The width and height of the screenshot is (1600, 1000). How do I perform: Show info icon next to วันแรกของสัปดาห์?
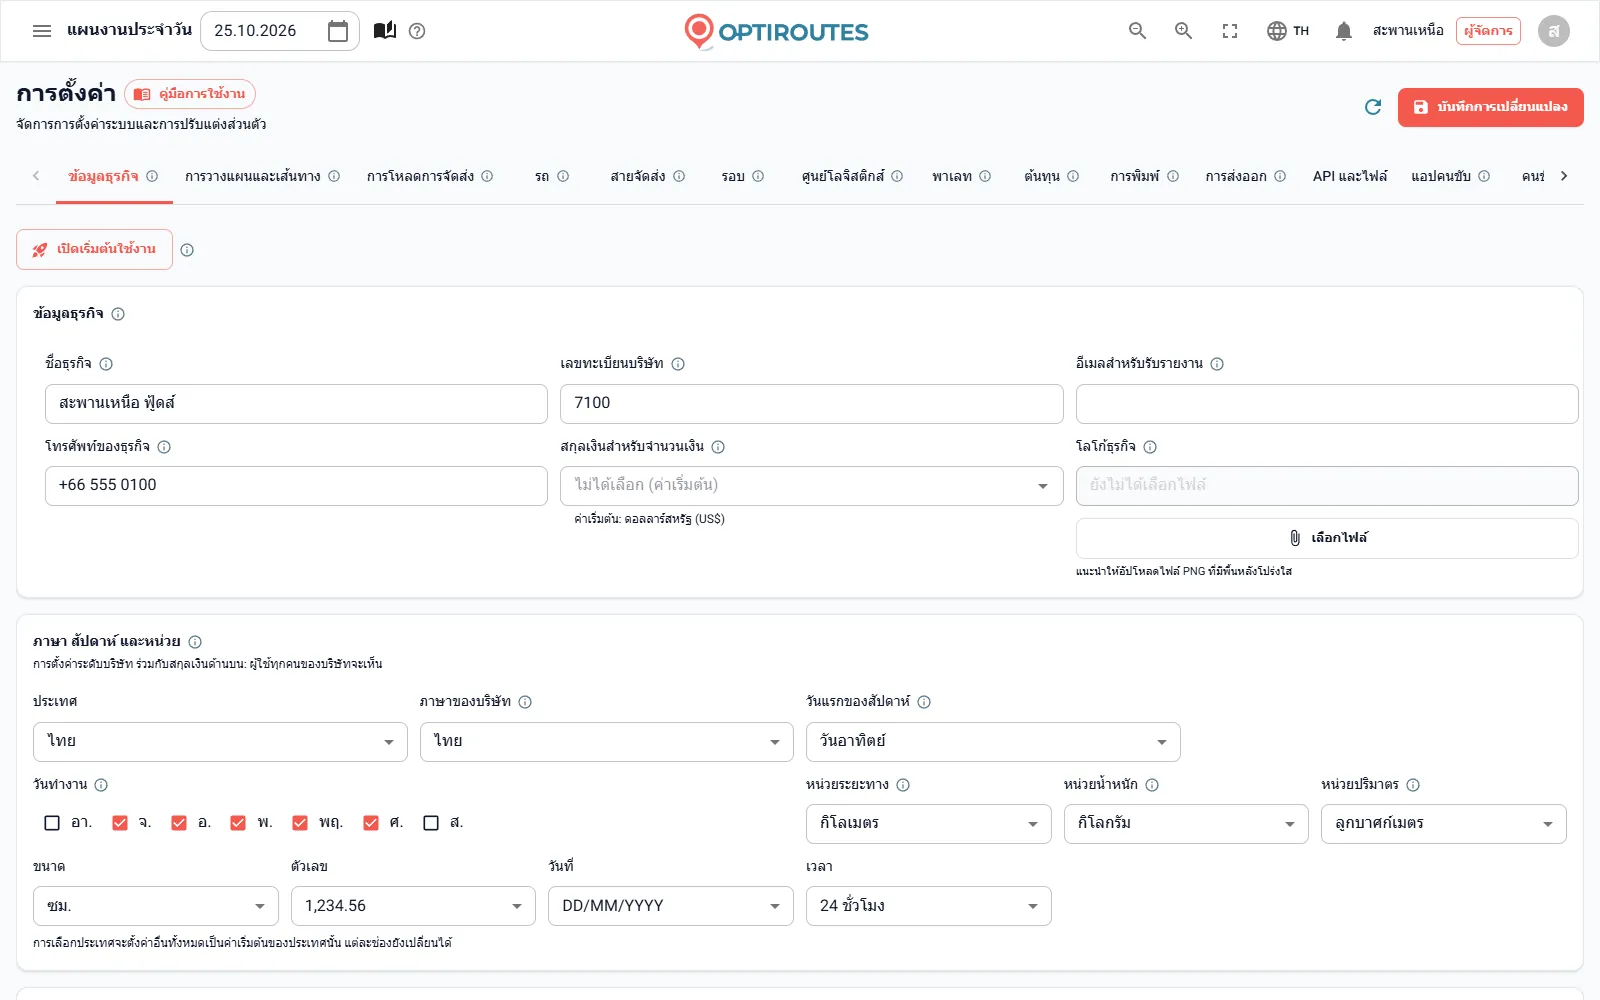pyautogui.click(x=924, y=702)
